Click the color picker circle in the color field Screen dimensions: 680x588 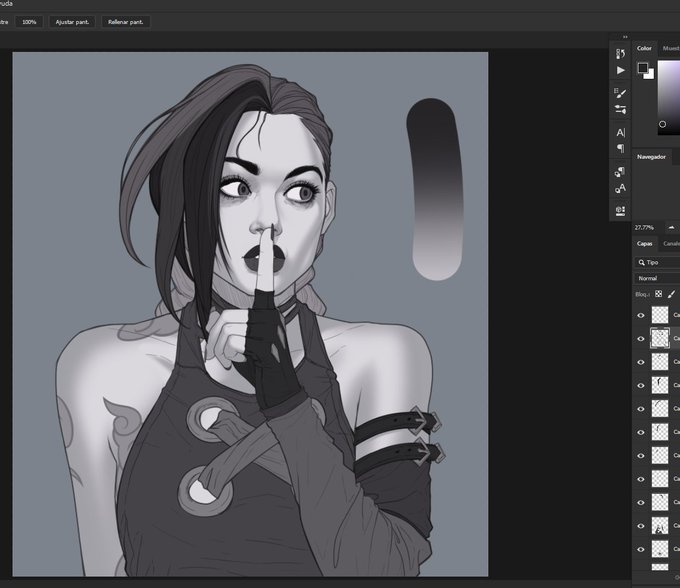pyautogui.click(x=662, y=124)
